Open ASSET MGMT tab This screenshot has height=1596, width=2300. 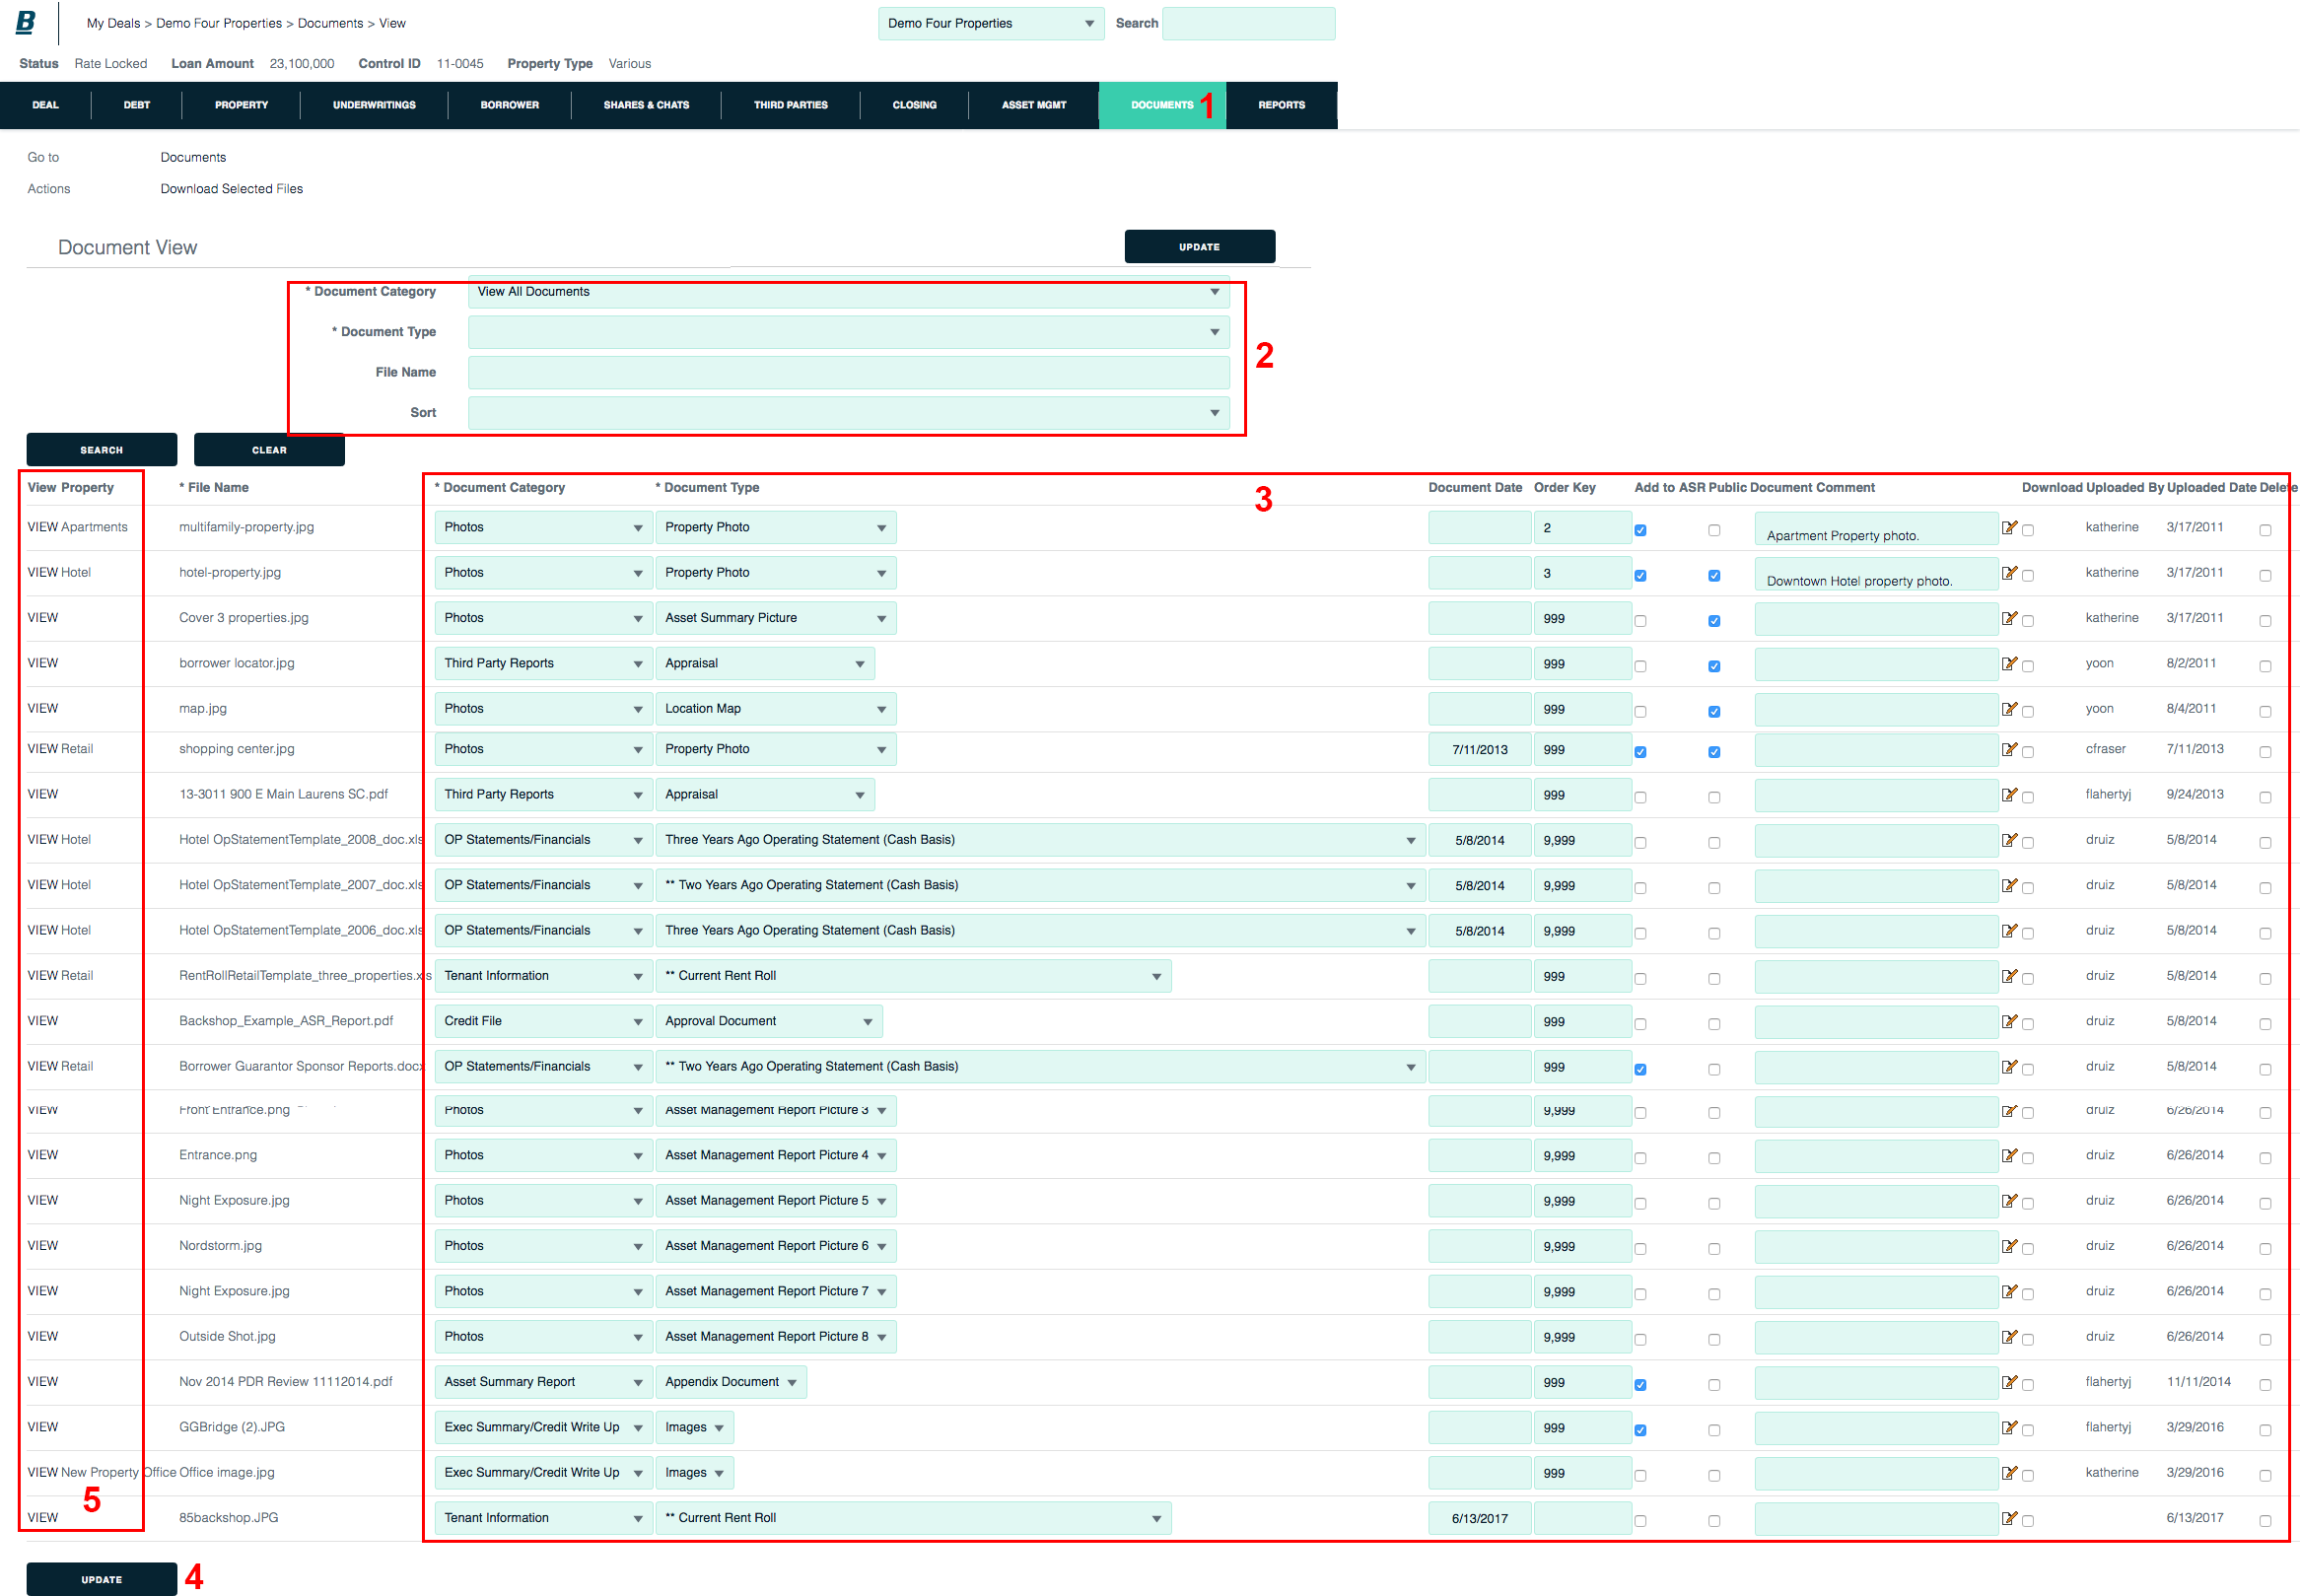point(1033,105)
